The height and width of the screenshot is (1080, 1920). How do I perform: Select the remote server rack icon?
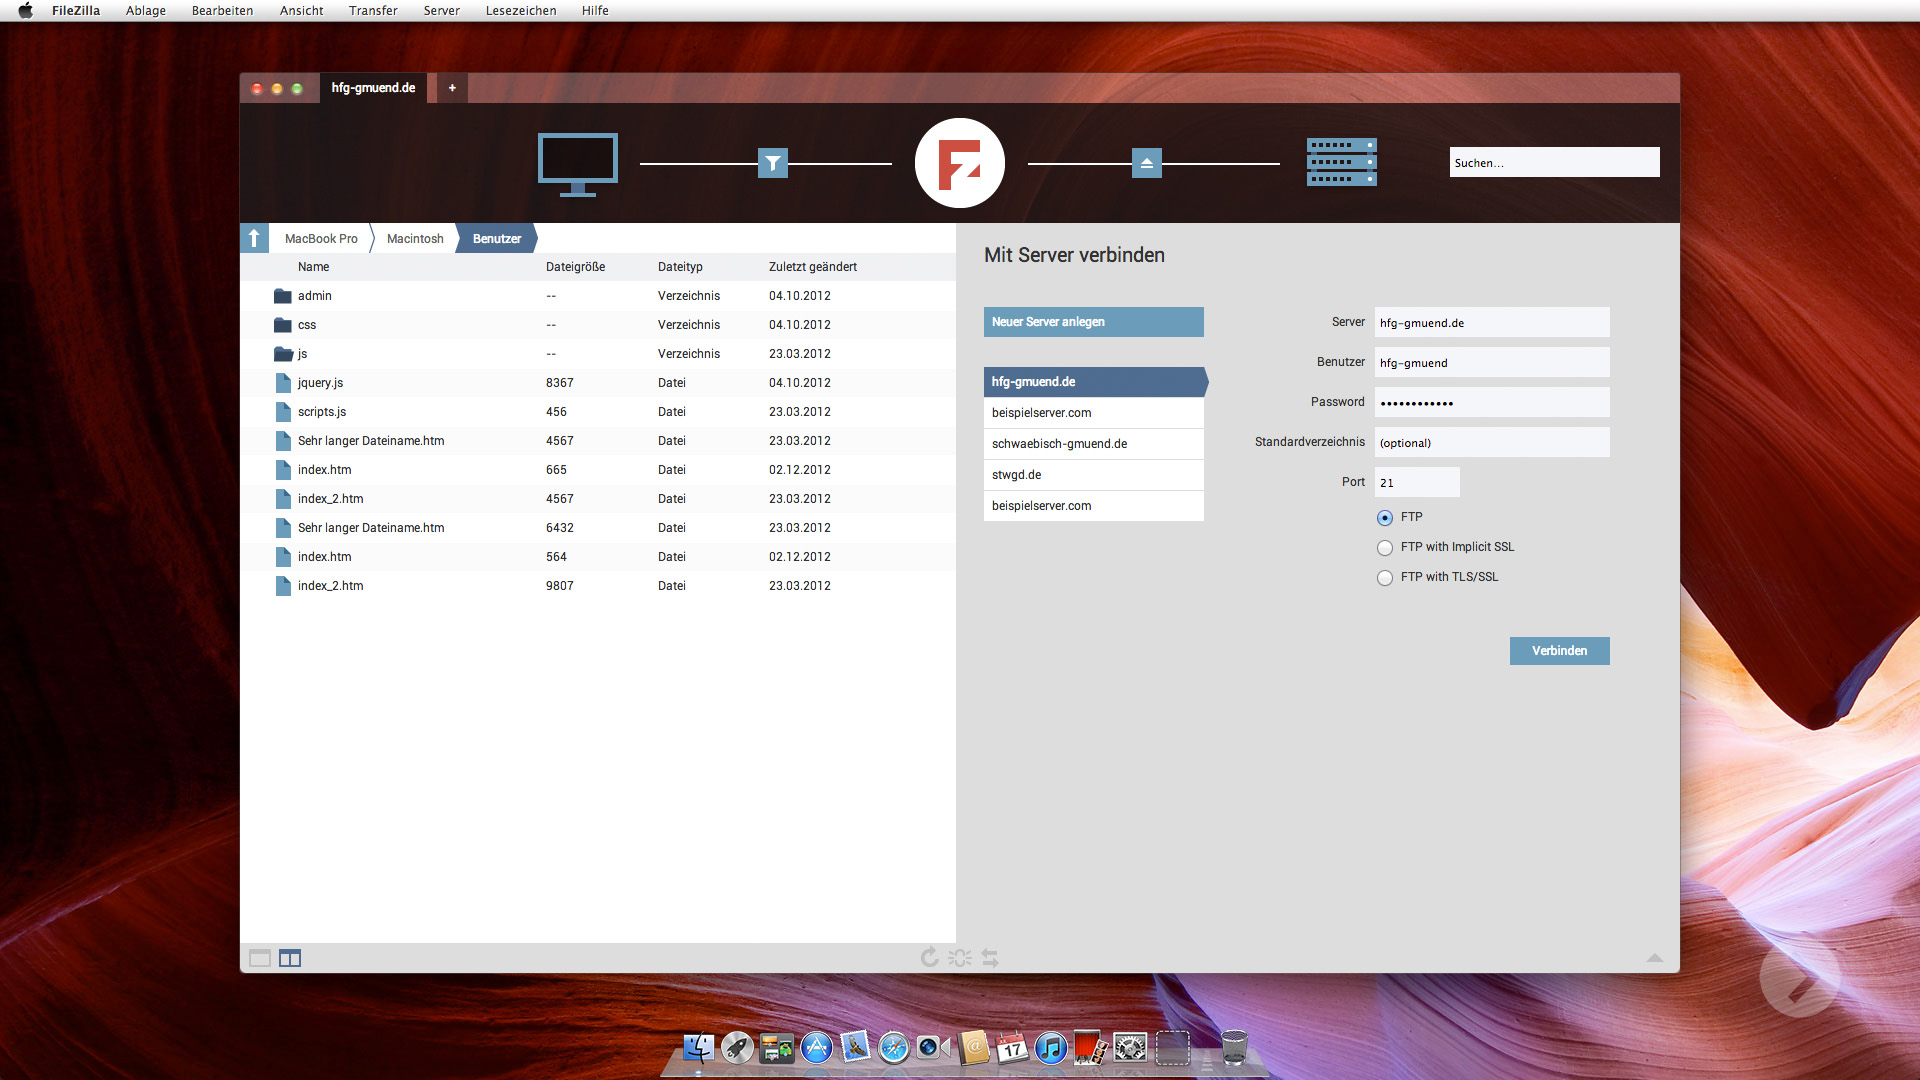1341,161
